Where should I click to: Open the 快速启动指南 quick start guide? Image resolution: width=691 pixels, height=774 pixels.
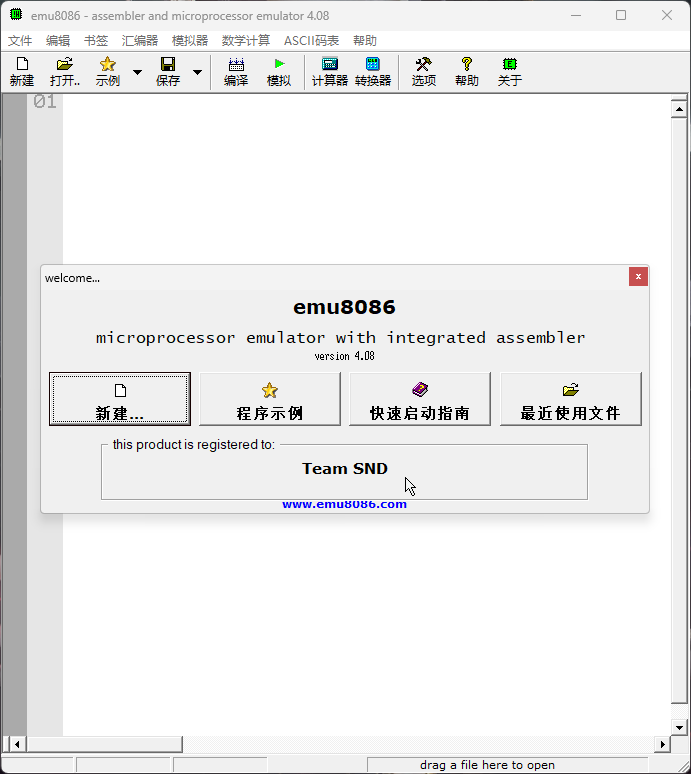coord(420,399)
